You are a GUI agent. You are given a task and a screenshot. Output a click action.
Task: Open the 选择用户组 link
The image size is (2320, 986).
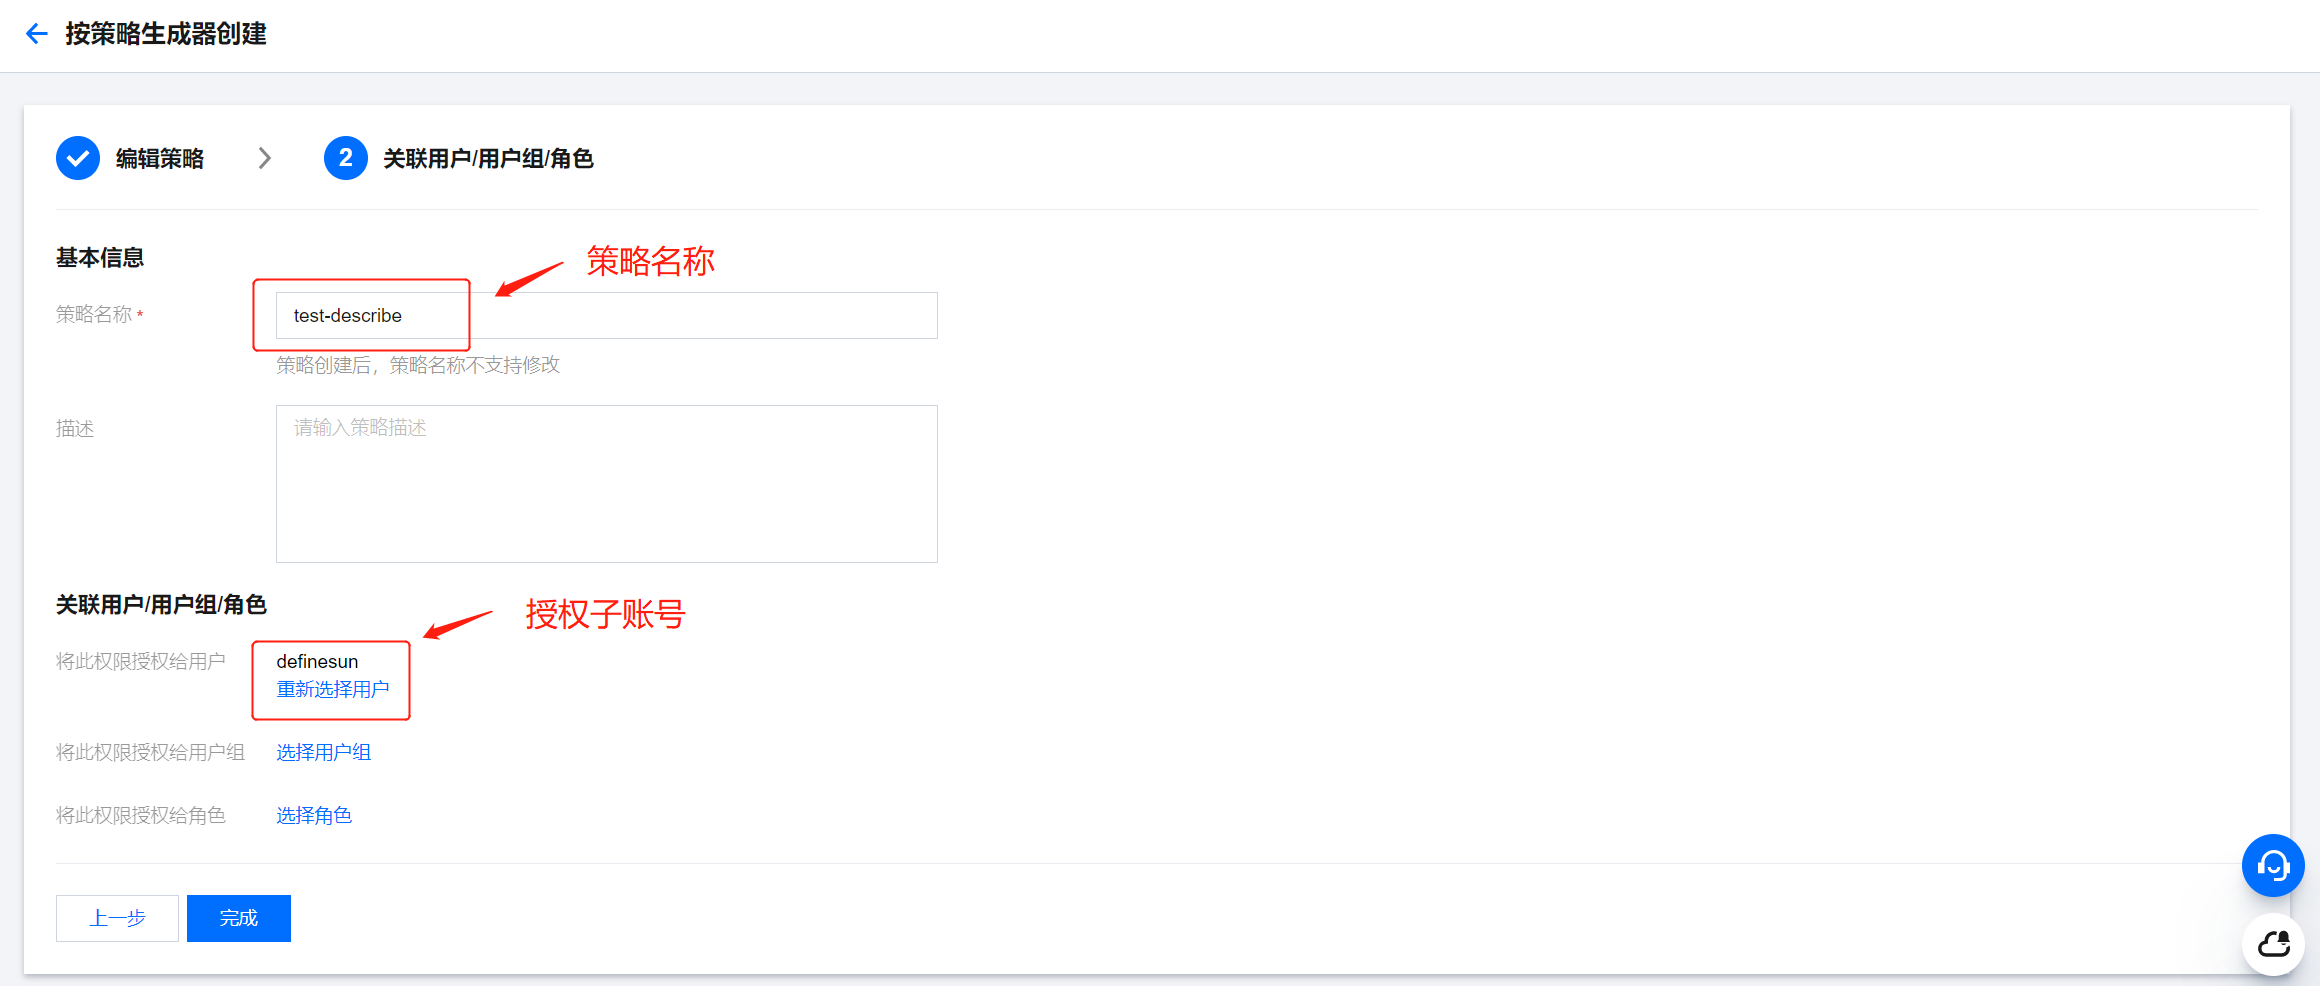[x=323, y=753]
